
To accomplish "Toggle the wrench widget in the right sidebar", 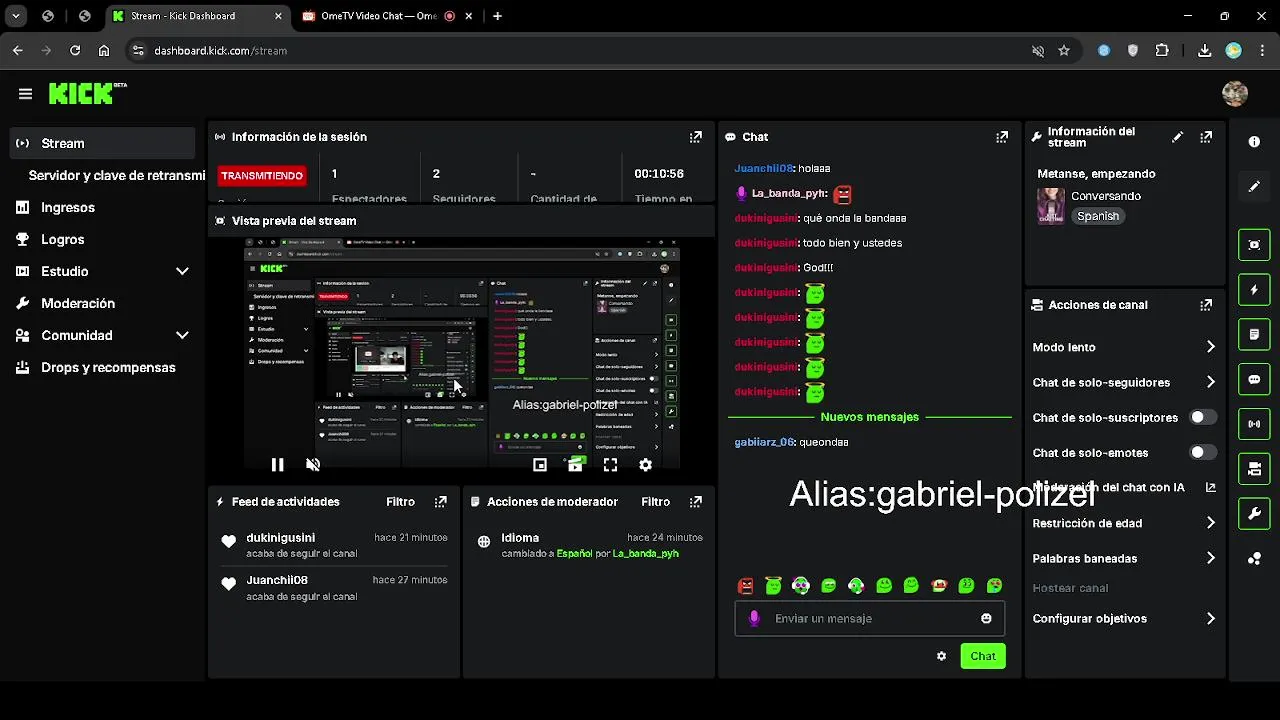I will [x=1254, y=514].
